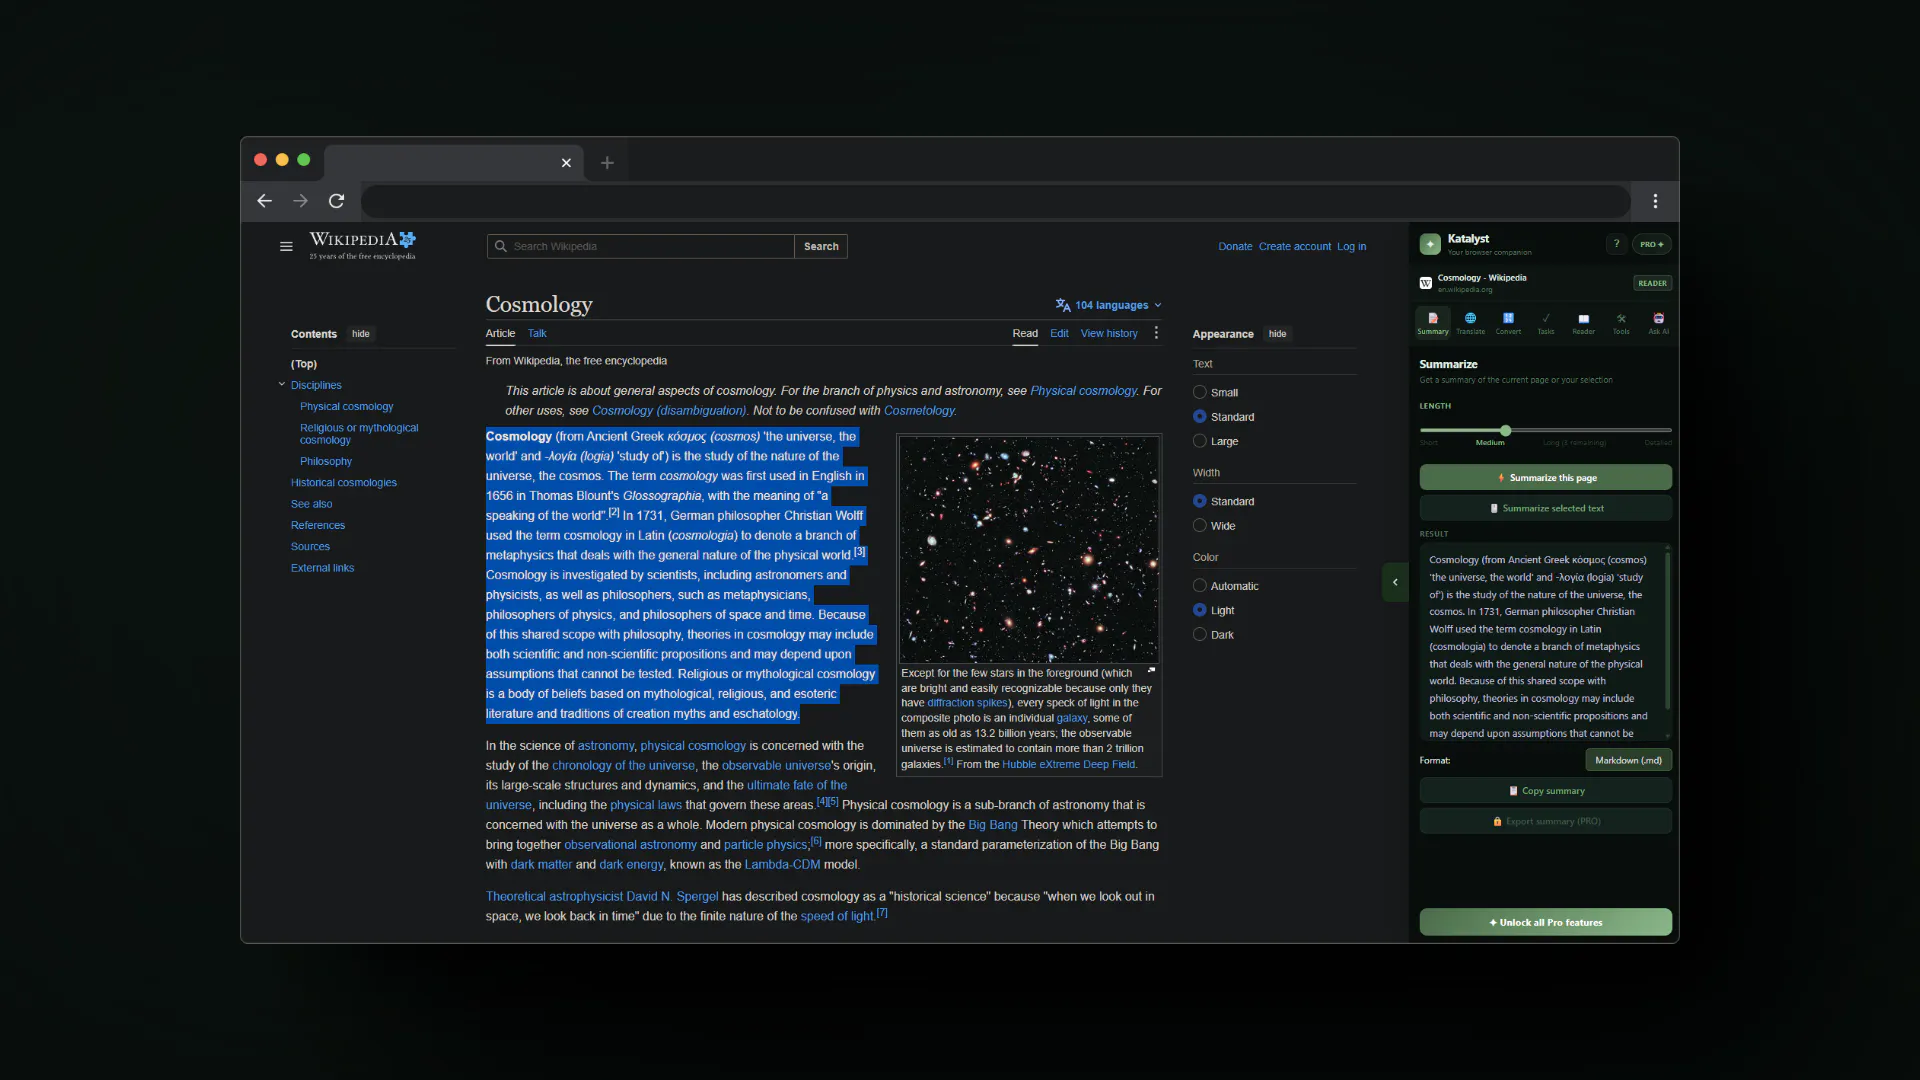
Task: Jump to Historical cosmologies section
Action: 343,482
